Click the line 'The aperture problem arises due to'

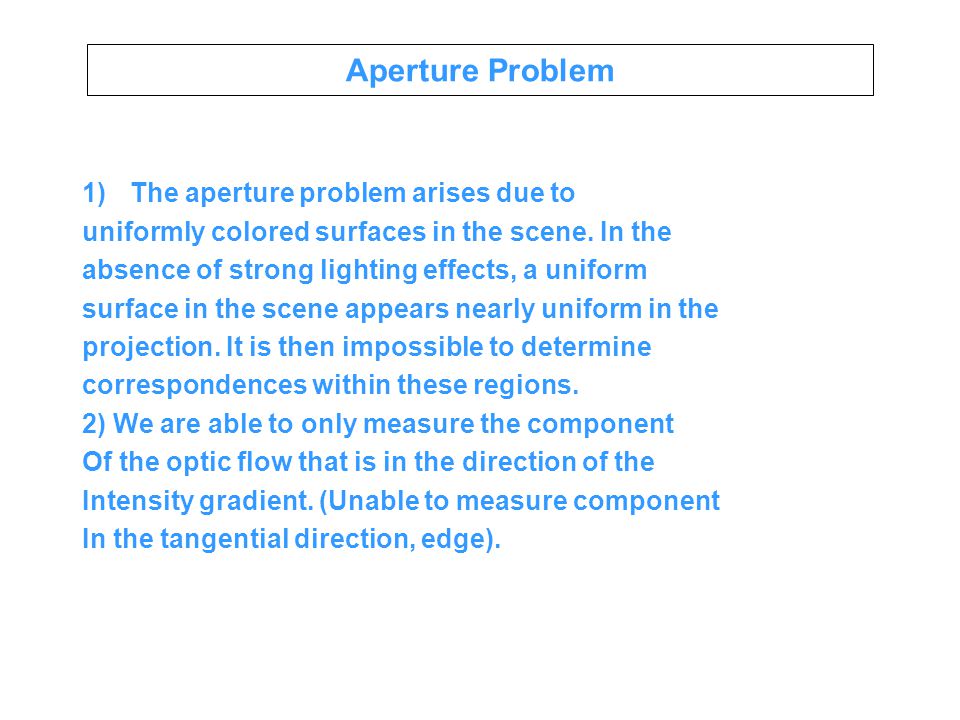(x=353, y=193)
